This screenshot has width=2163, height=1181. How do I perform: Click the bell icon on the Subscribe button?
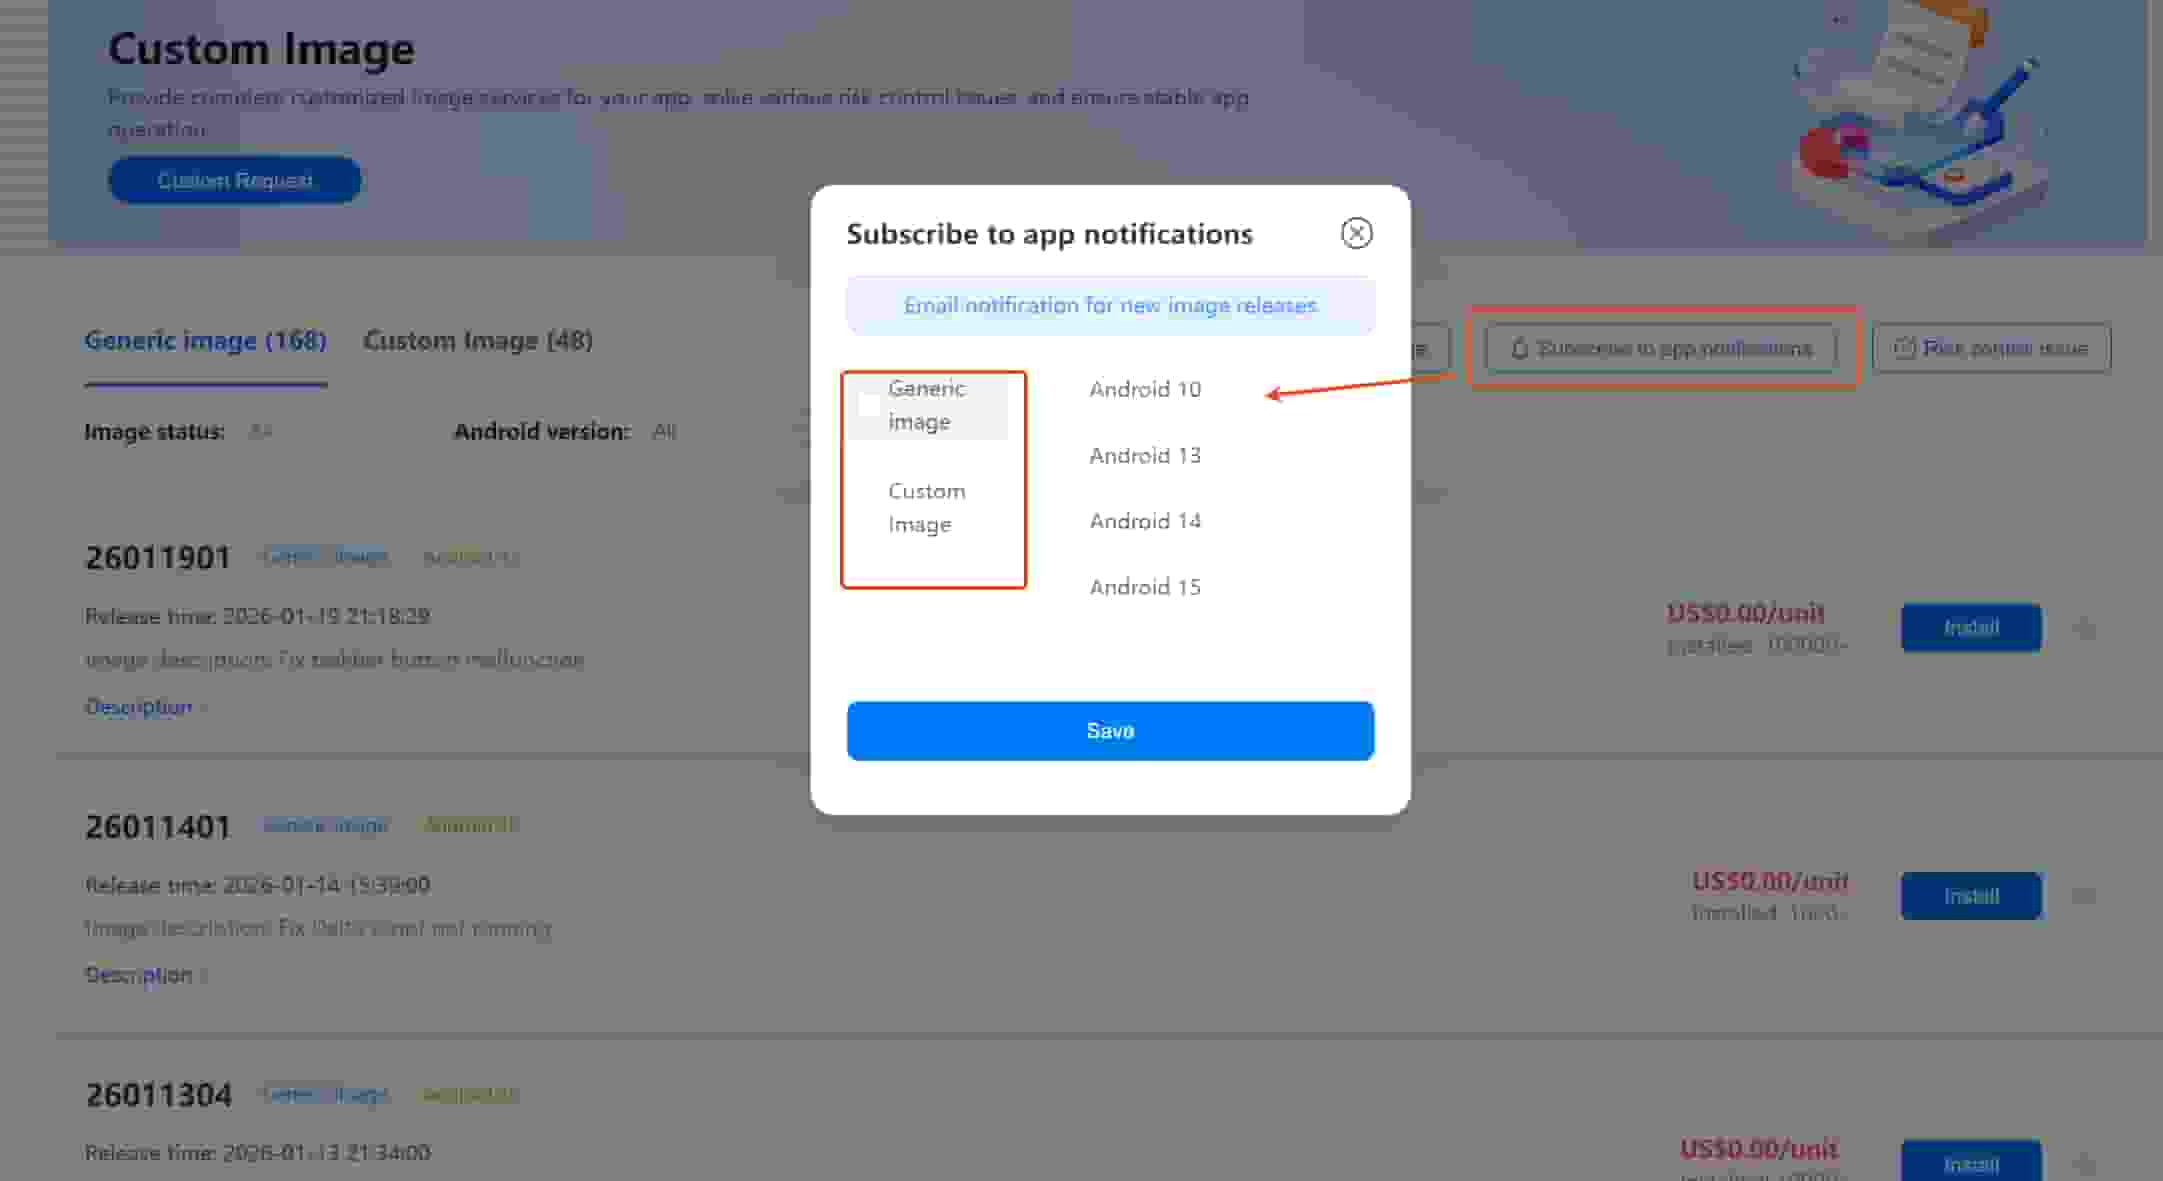click(1519, 348)
